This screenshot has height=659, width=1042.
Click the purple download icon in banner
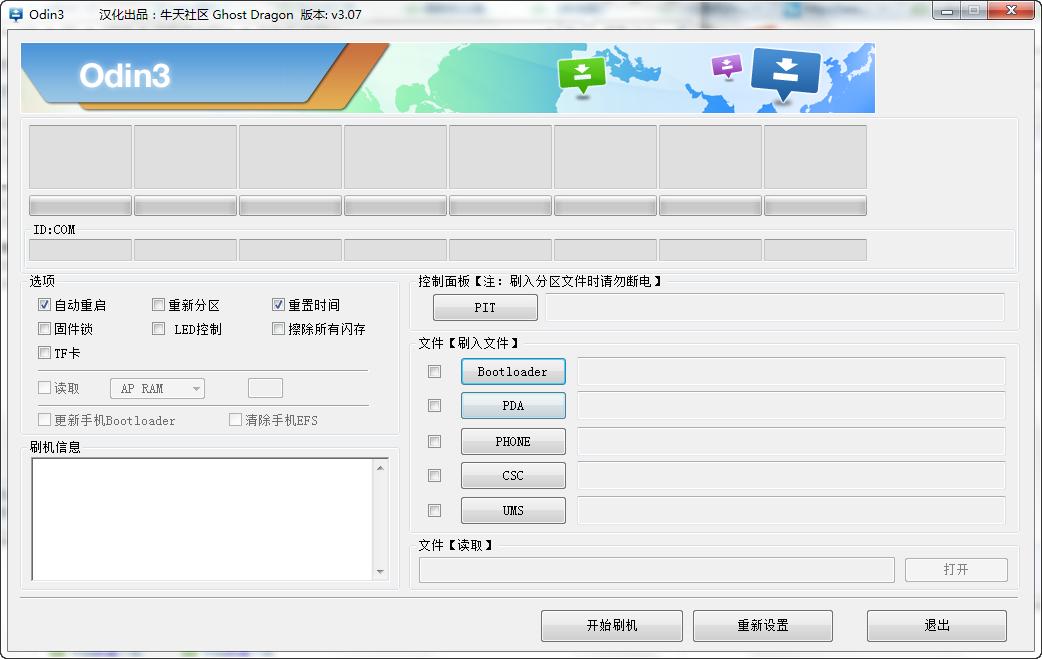click(x=726, y=66)
